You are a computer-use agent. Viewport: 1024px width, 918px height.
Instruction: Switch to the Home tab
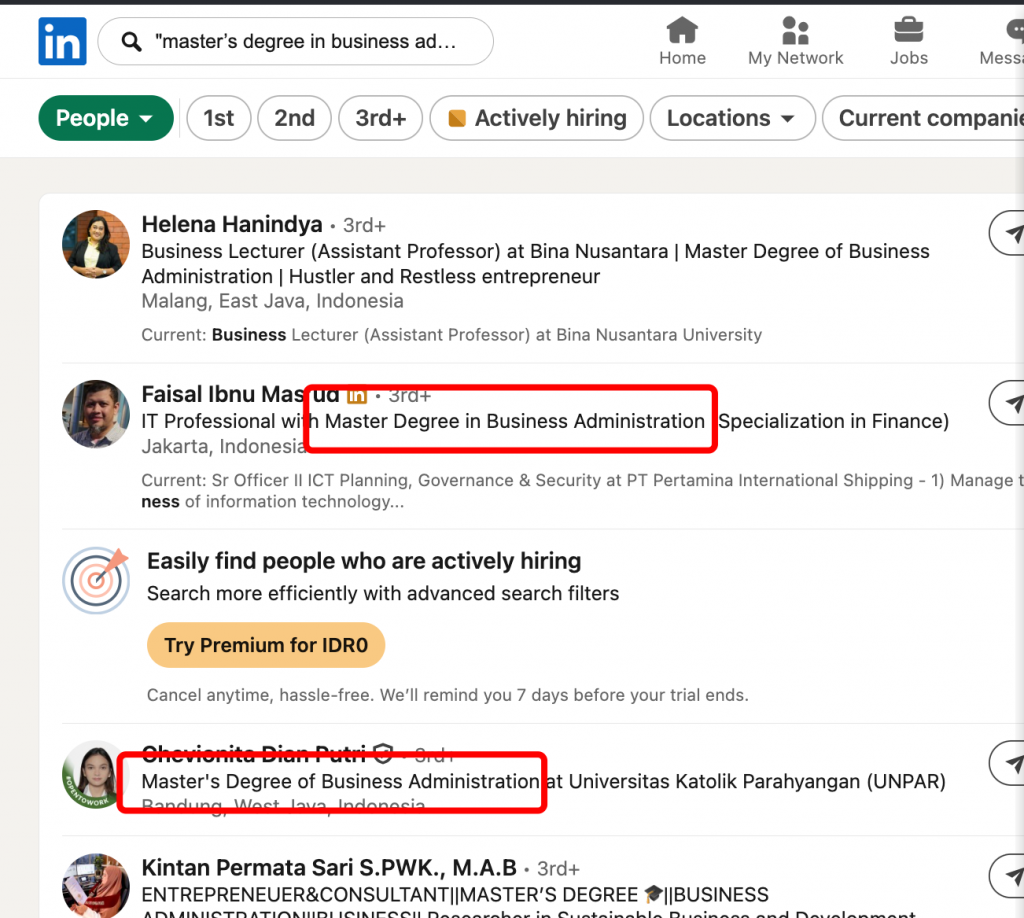682,42
